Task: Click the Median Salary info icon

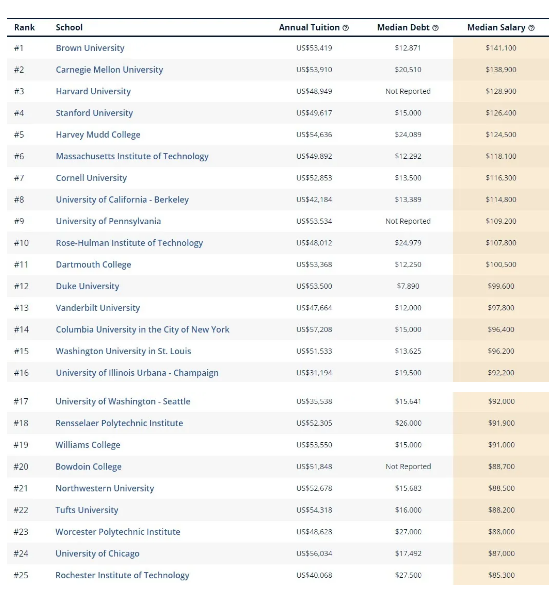Action: [531, 28]
